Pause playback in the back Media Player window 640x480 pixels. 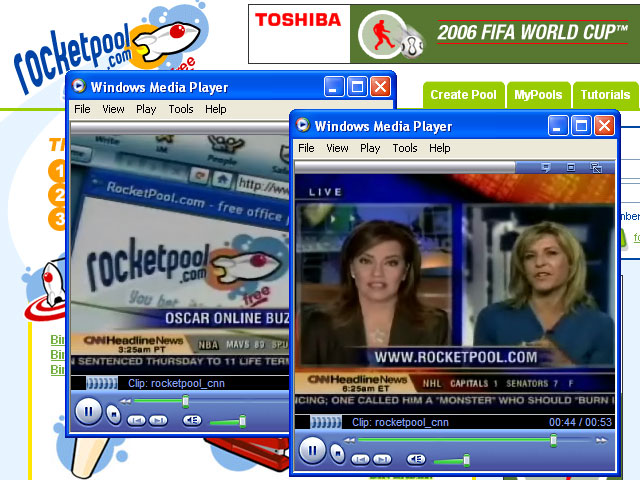point(88,411)
